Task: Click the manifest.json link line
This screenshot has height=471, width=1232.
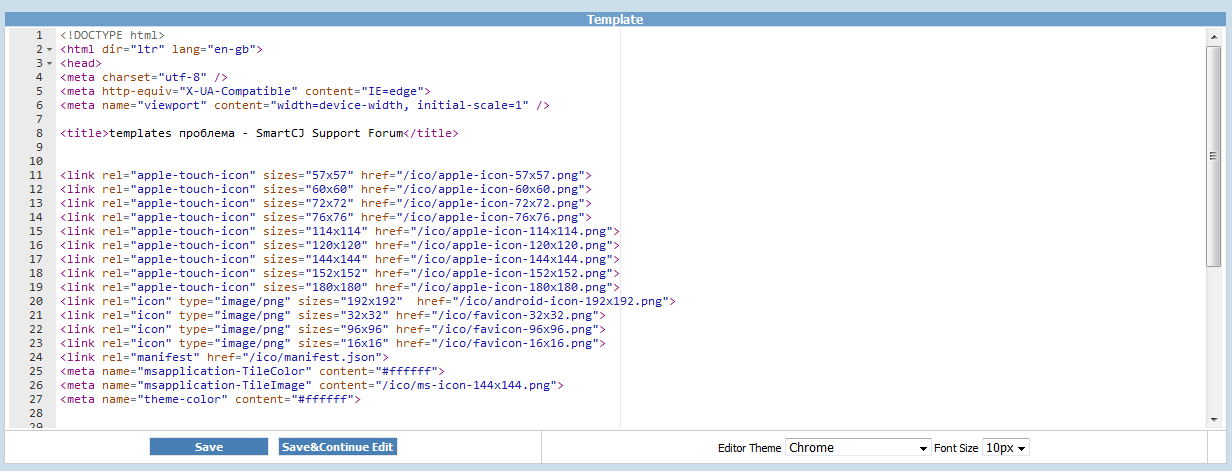Action: (x=224, y=357)
